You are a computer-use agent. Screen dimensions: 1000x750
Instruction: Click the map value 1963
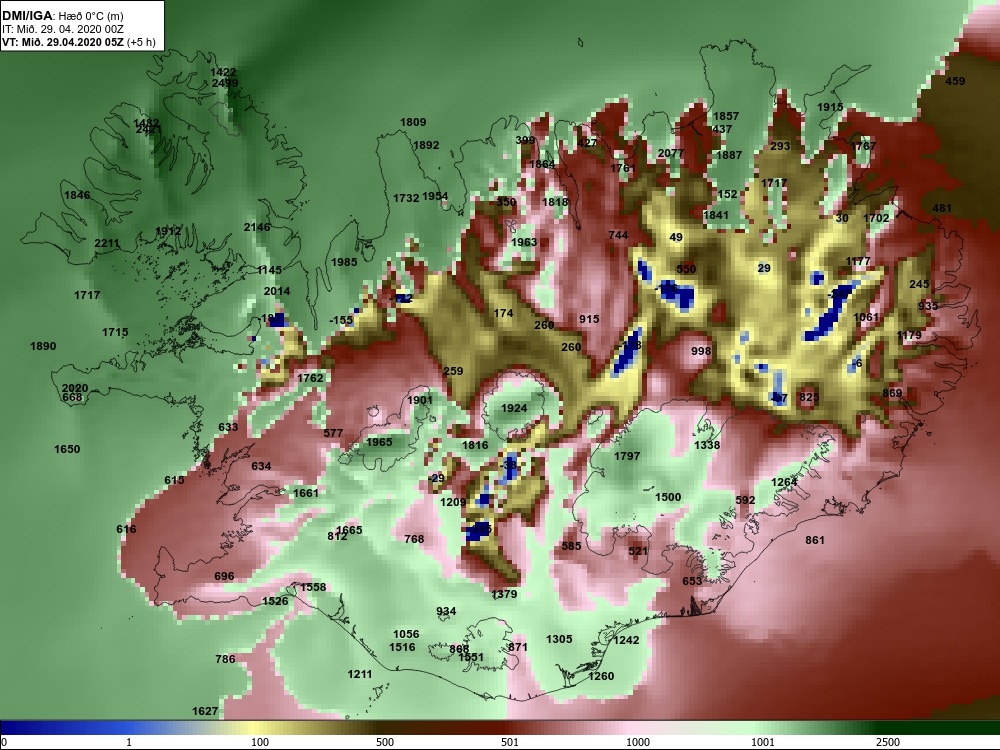(524, 242)
